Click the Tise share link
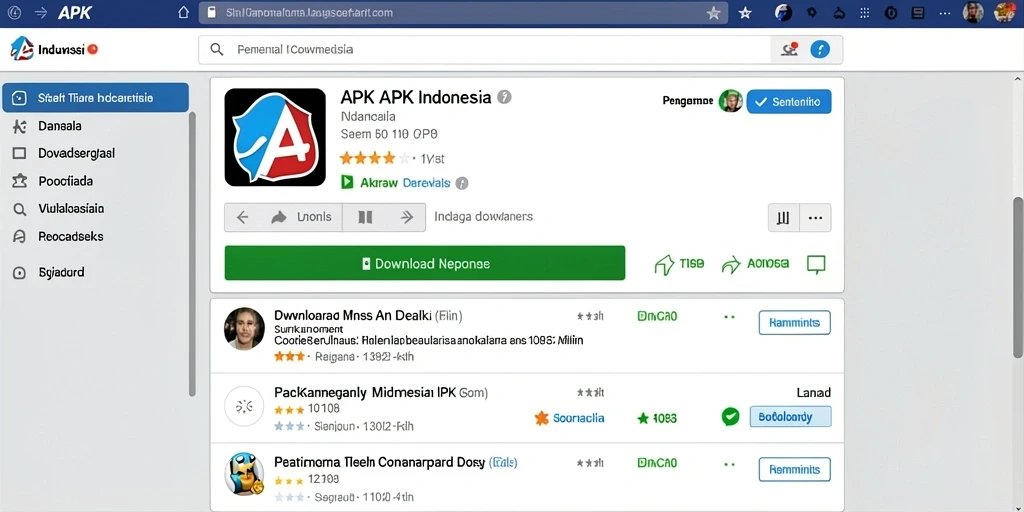1024x512 pixels. click(x=679, y=264)
